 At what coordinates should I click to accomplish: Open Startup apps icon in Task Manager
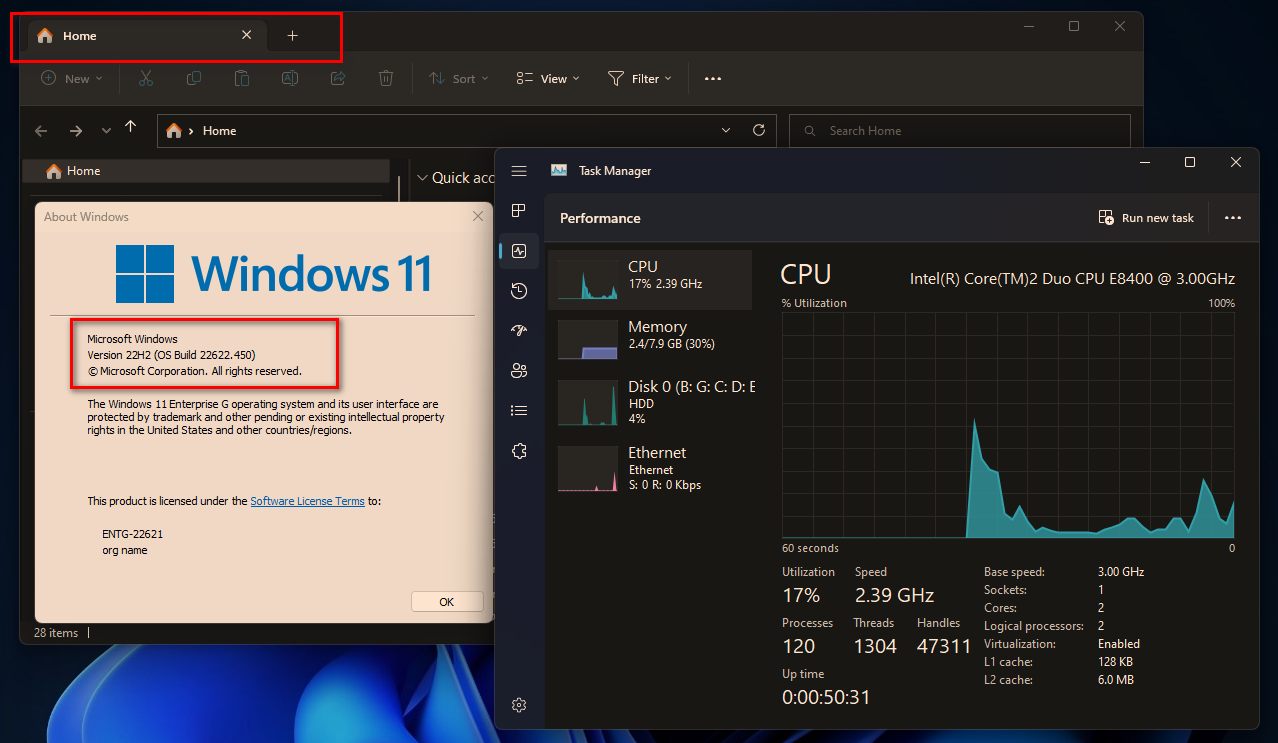point(519,331)
